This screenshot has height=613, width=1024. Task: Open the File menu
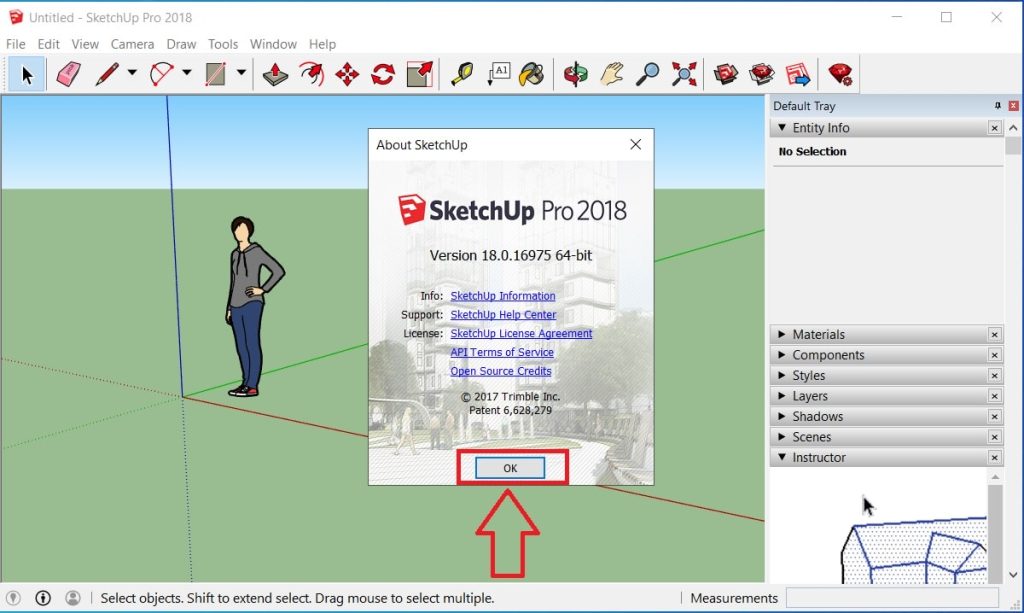[16, 44]
